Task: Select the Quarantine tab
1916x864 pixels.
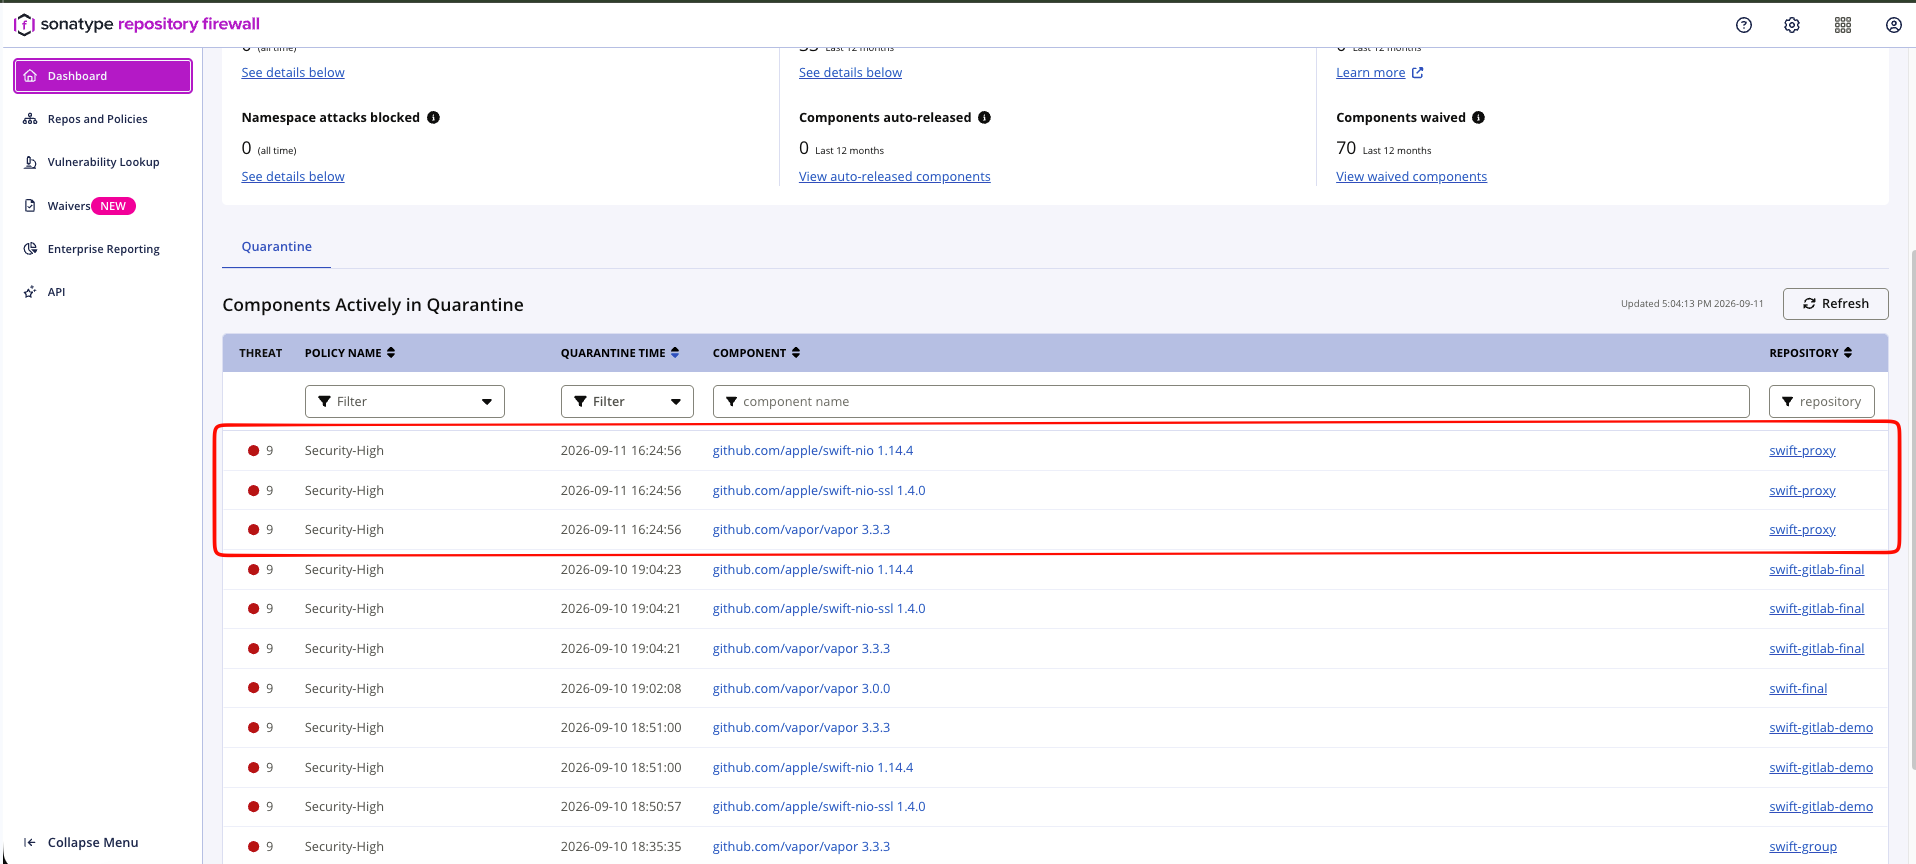Action: click(277, 247)
